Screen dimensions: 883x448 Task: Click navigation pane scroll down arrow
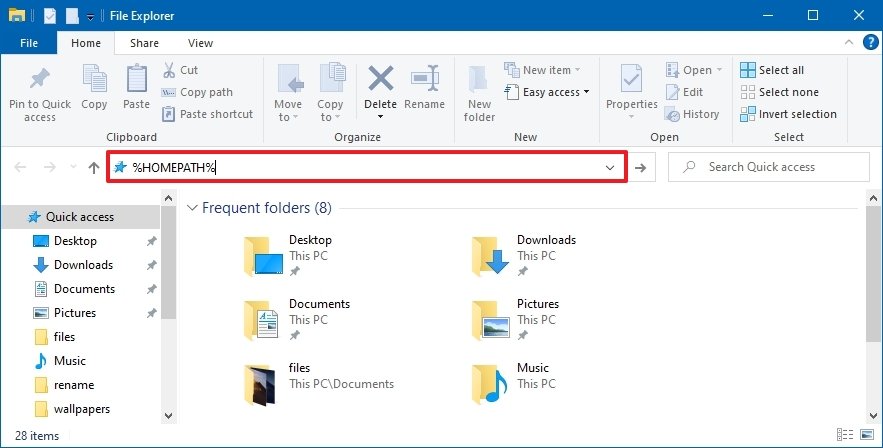[168, 416]
